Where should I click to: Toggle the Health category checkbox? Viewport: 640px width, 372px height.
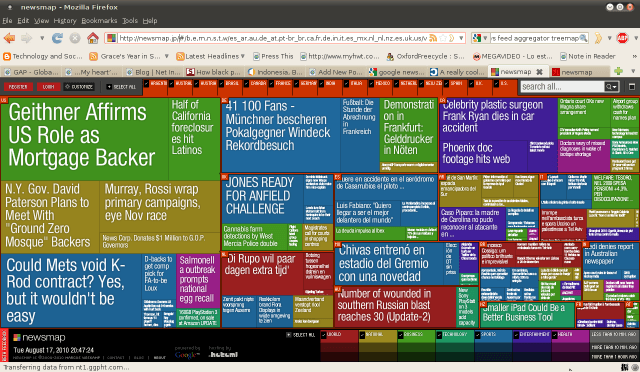pyautogui.click(x=555, y=335)
